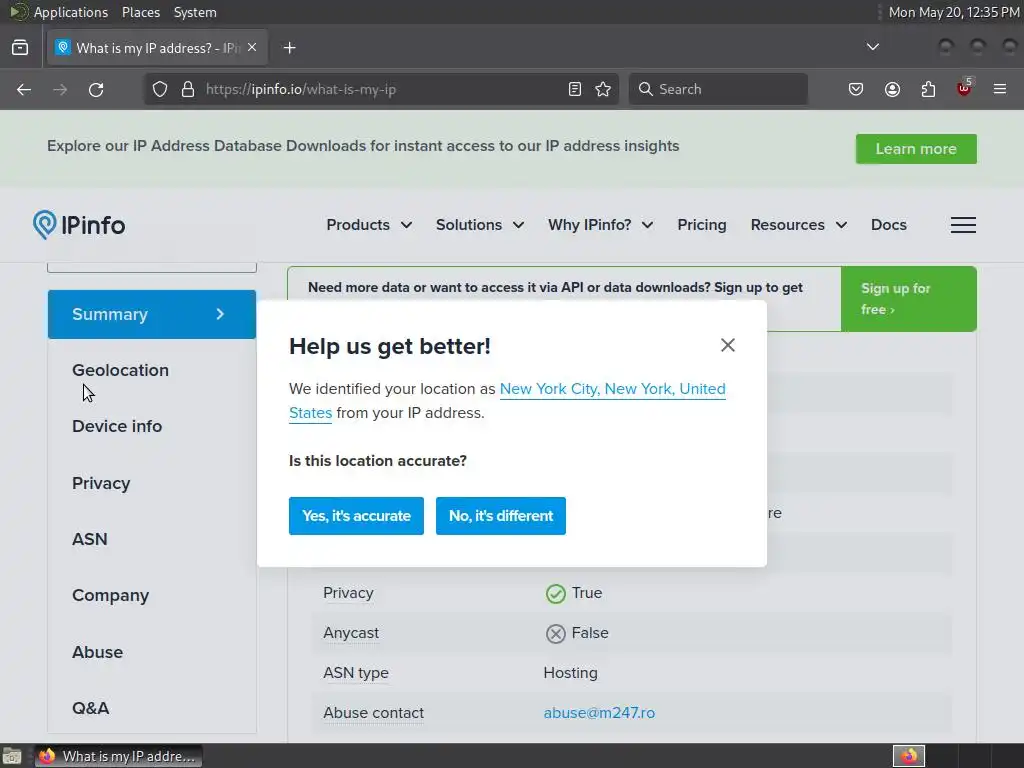Click the Firefox taskbar window button
Viewport: 1024px width, 768px height.
click(118, 756)
